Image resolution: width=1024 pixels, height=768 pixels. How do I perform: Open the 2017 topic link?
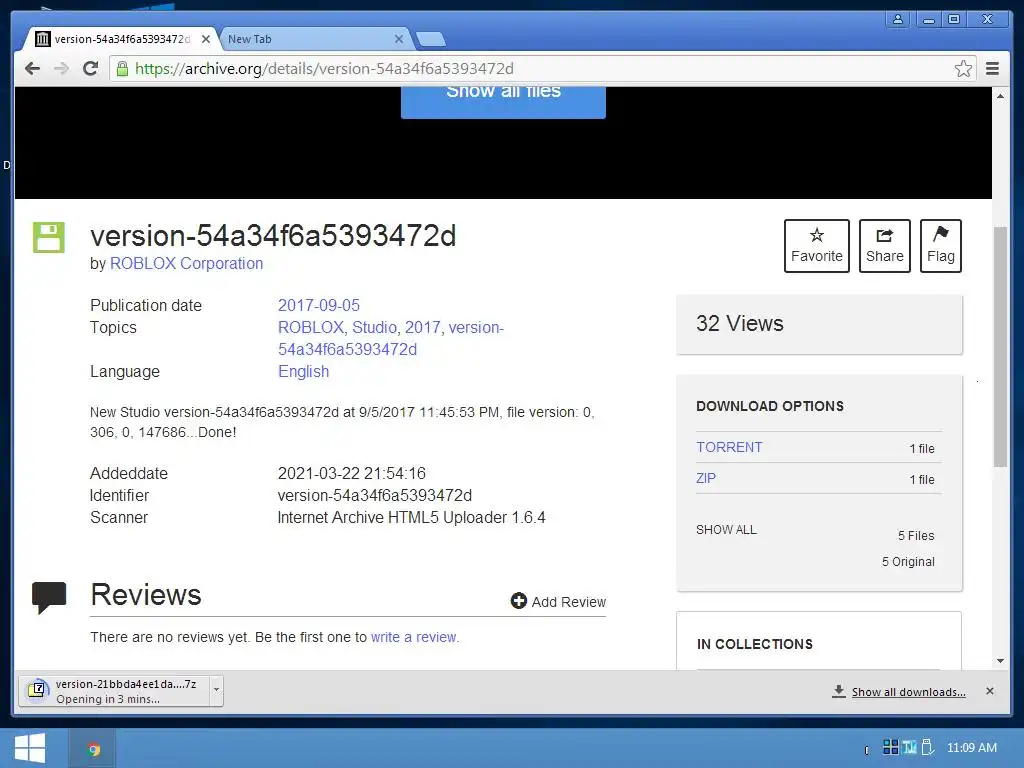423,327
